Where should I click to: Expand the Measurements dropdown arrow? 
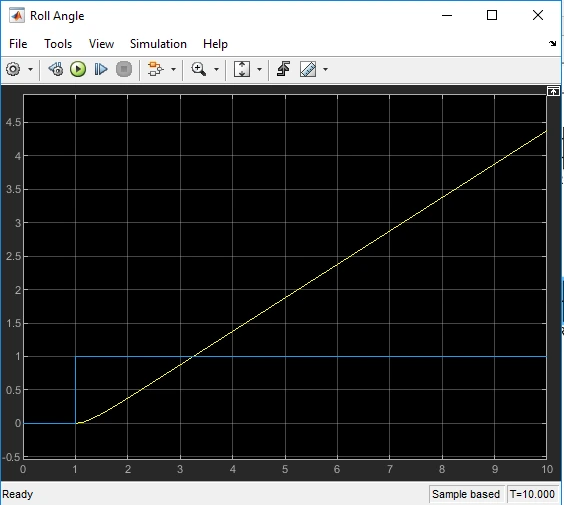click(326, 69)
